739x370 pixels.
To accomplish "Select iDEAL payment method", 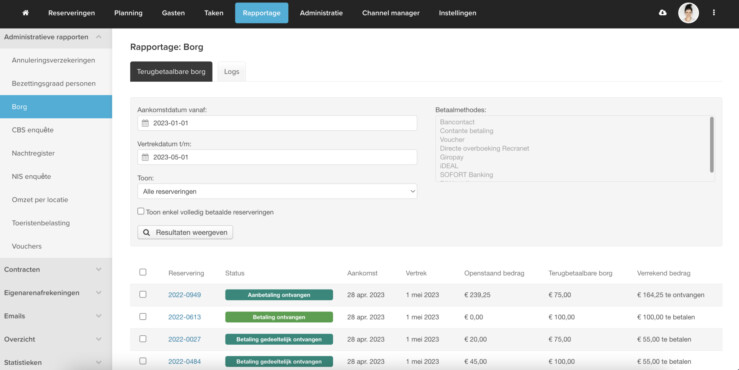I will click(449, 166).
